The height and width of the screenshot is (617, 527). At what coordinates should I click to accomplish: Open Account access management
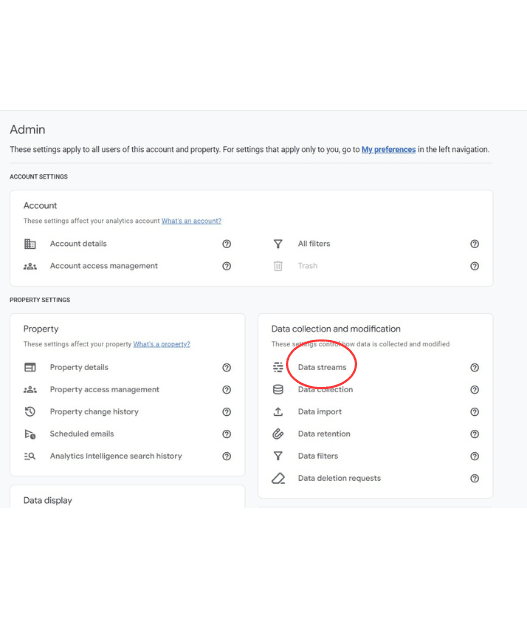[104, 266]
